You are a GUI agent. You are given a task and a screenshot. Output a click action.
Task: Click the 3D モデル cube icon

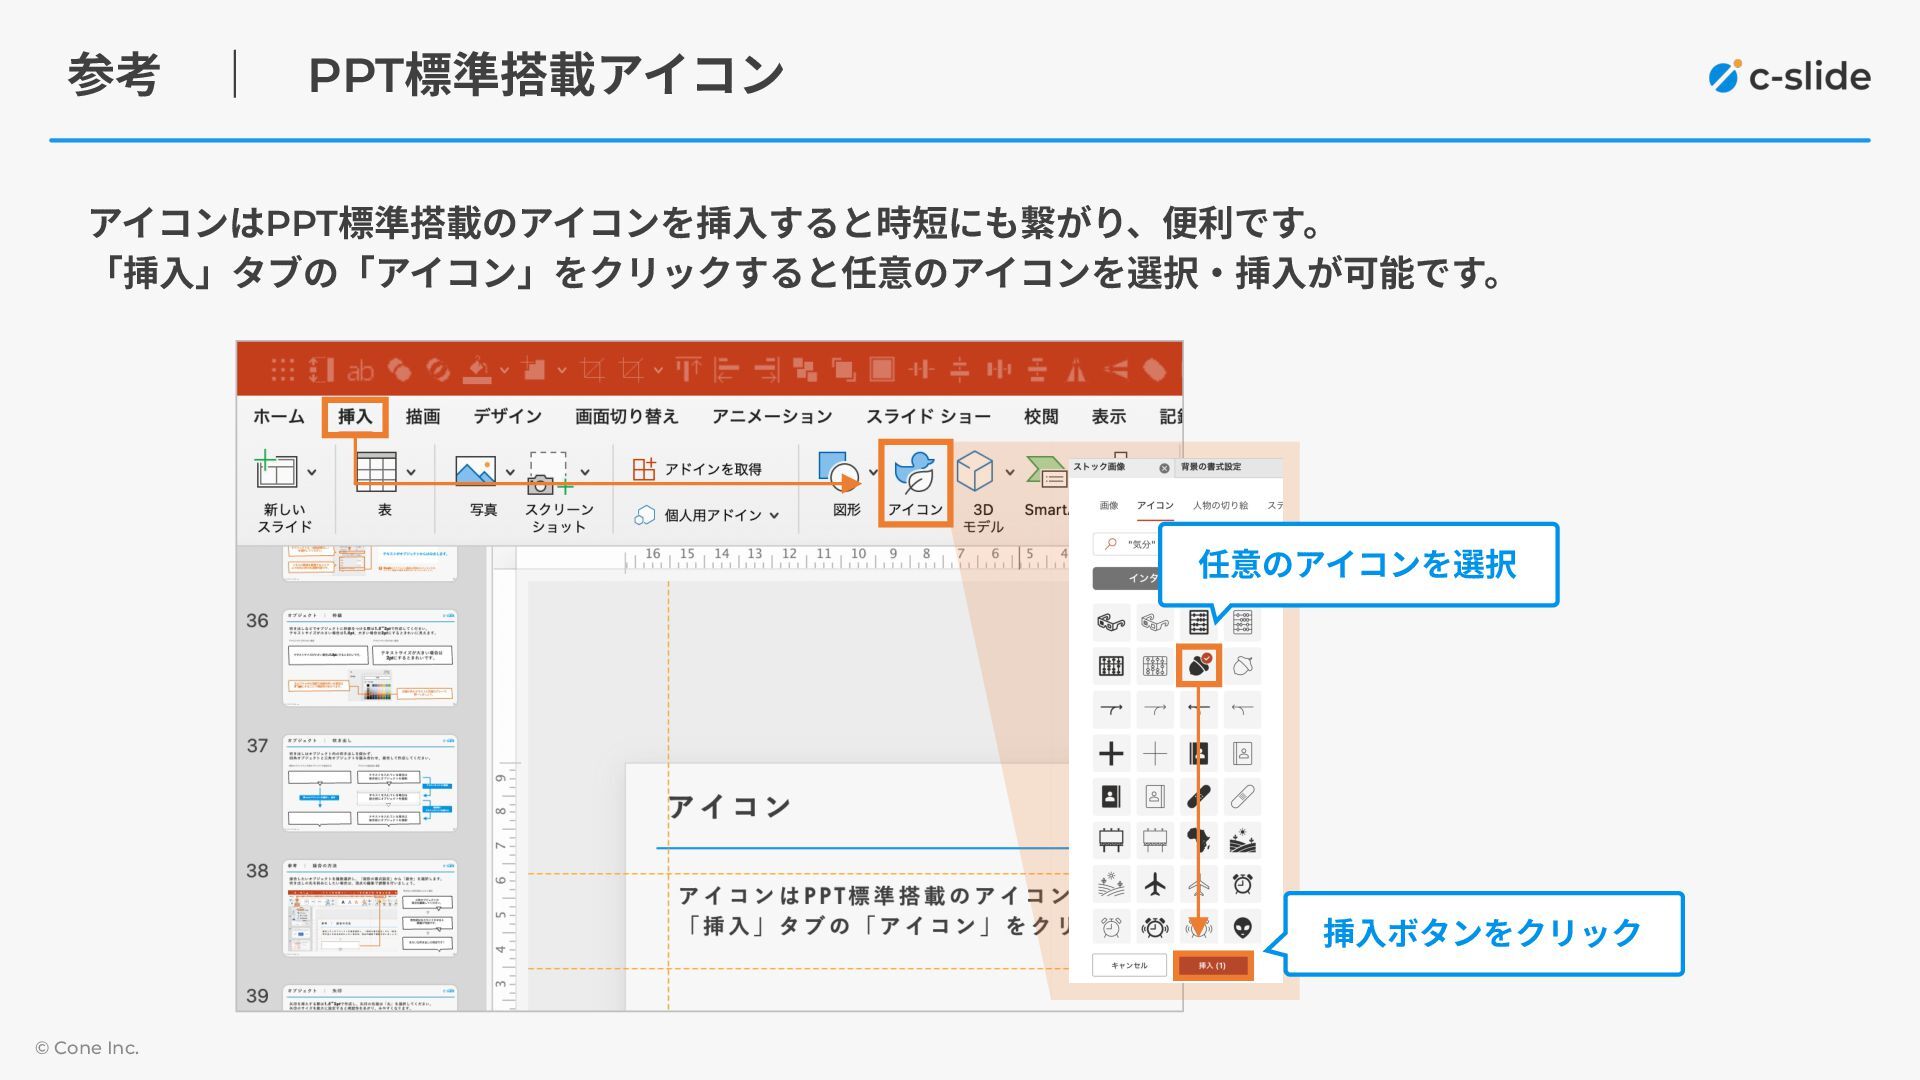click(x=974, y=472)
